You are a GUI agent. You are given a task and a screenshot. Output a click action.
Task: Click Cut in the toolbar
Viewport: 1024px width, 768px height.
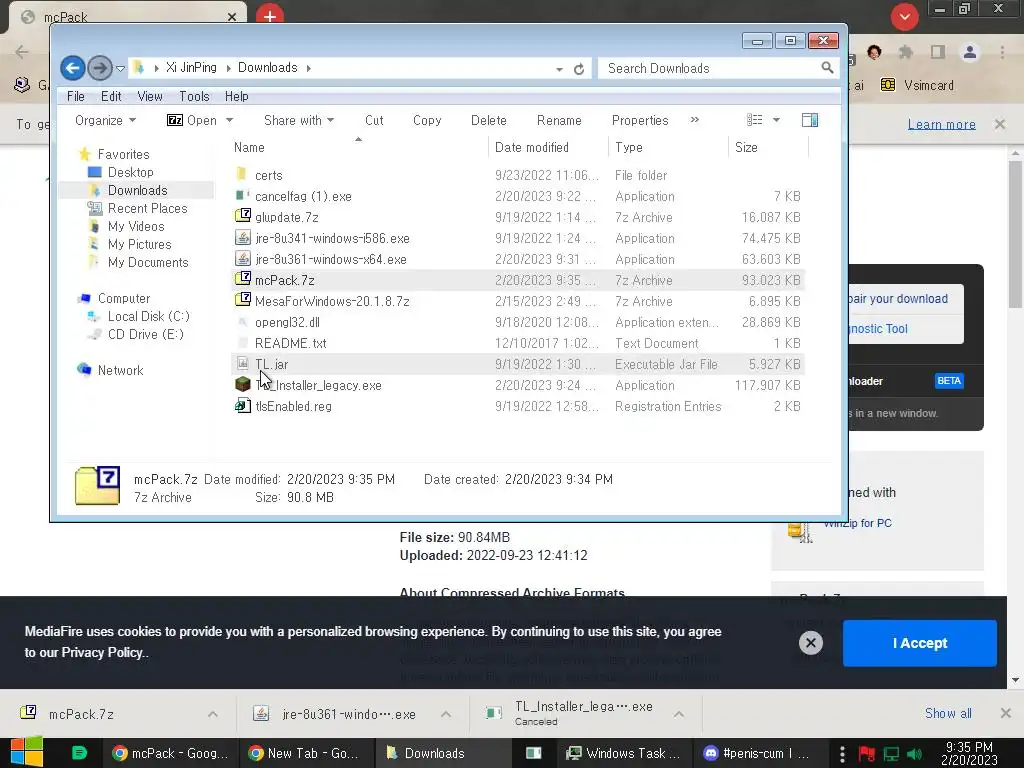click(x=374, y=120)
